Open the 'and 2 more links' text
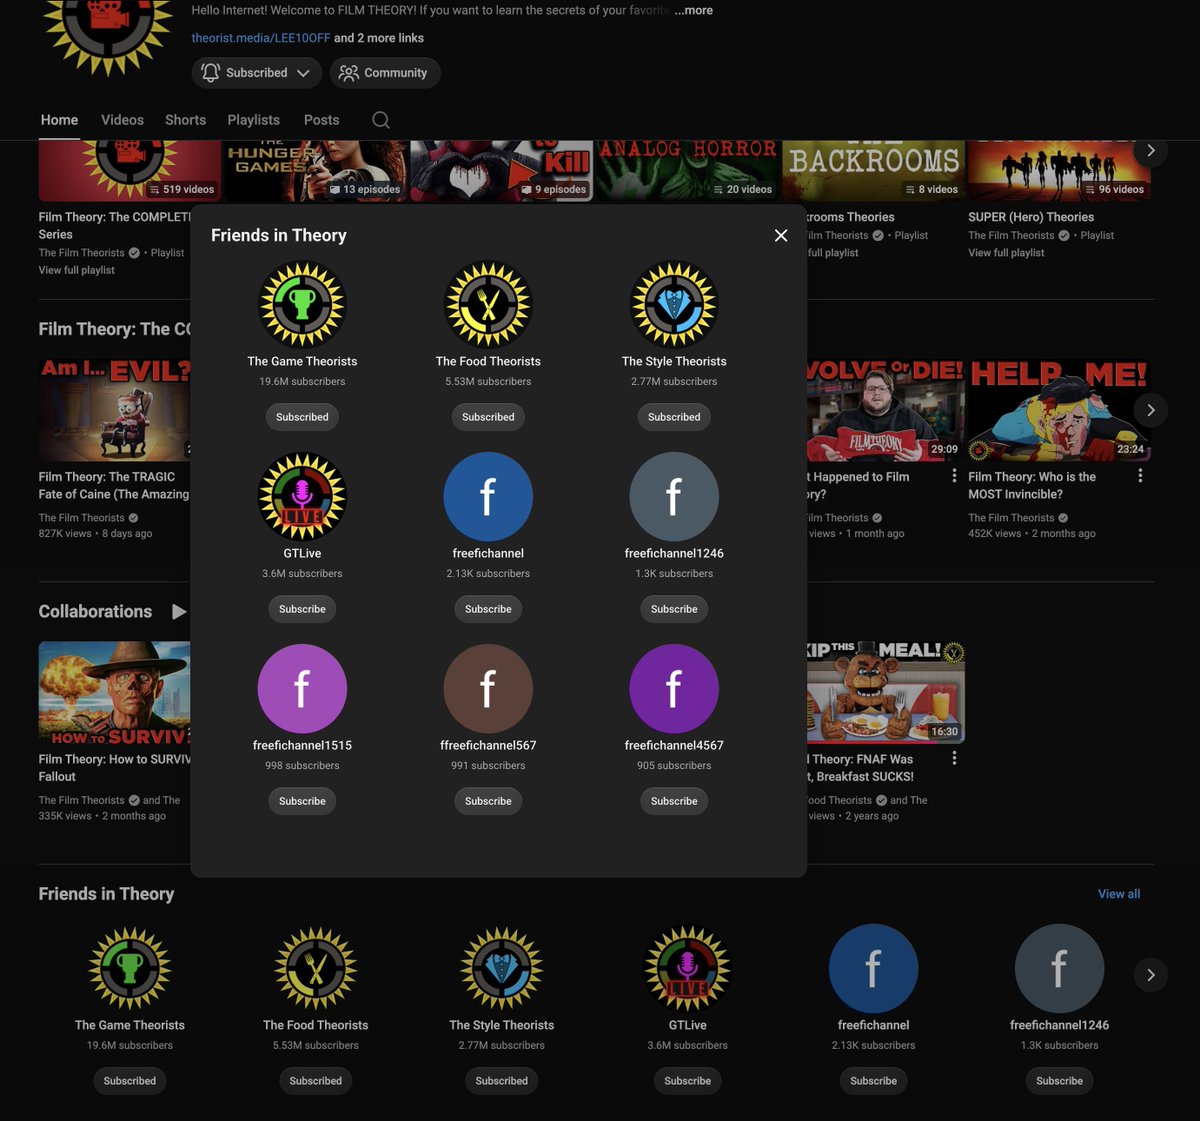Image resolution: width=1200 pixels, height=1121 pixels. 379,38
